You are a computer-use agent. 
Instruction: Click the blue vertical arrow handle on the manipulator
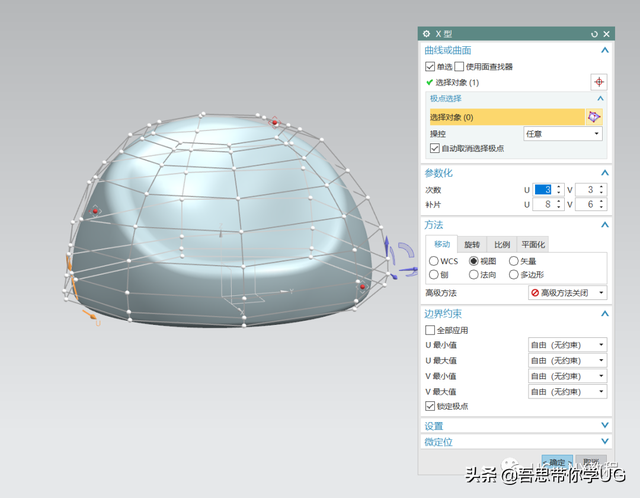coord(387,247)
